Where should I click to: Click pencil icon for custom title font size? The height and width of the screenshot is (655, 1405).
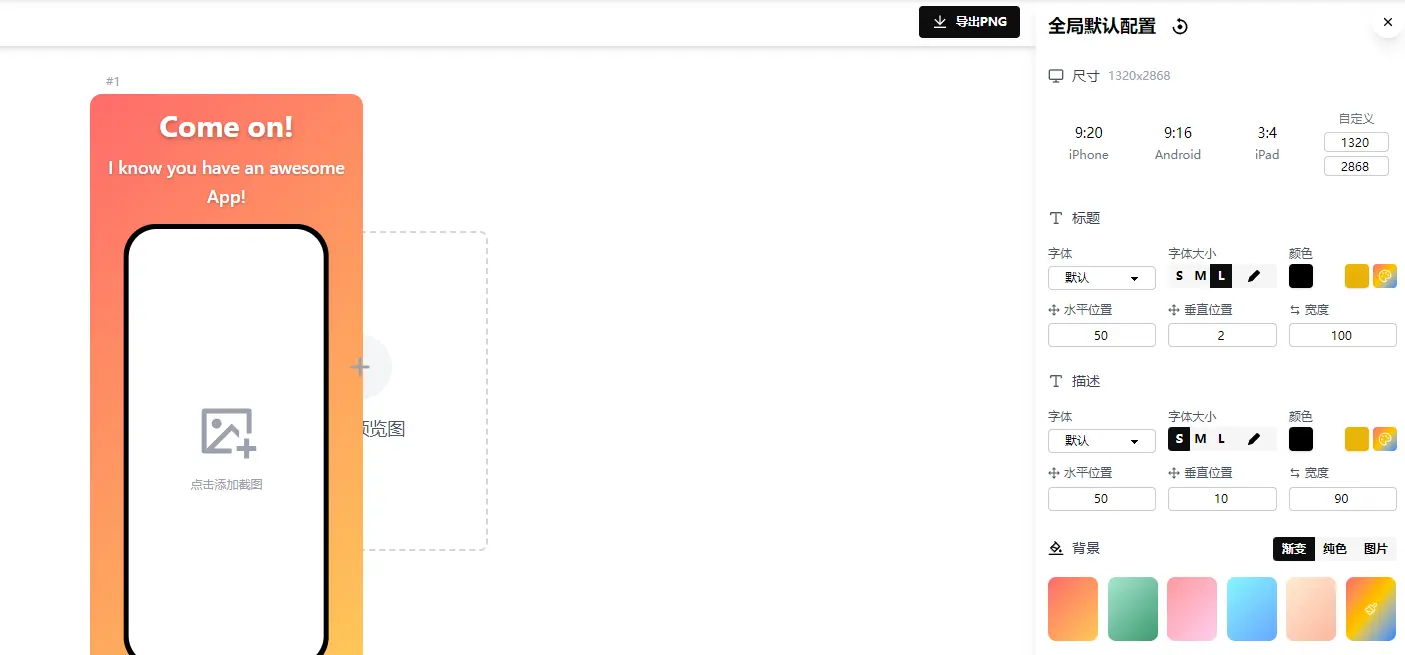[x=1254, y=276]
